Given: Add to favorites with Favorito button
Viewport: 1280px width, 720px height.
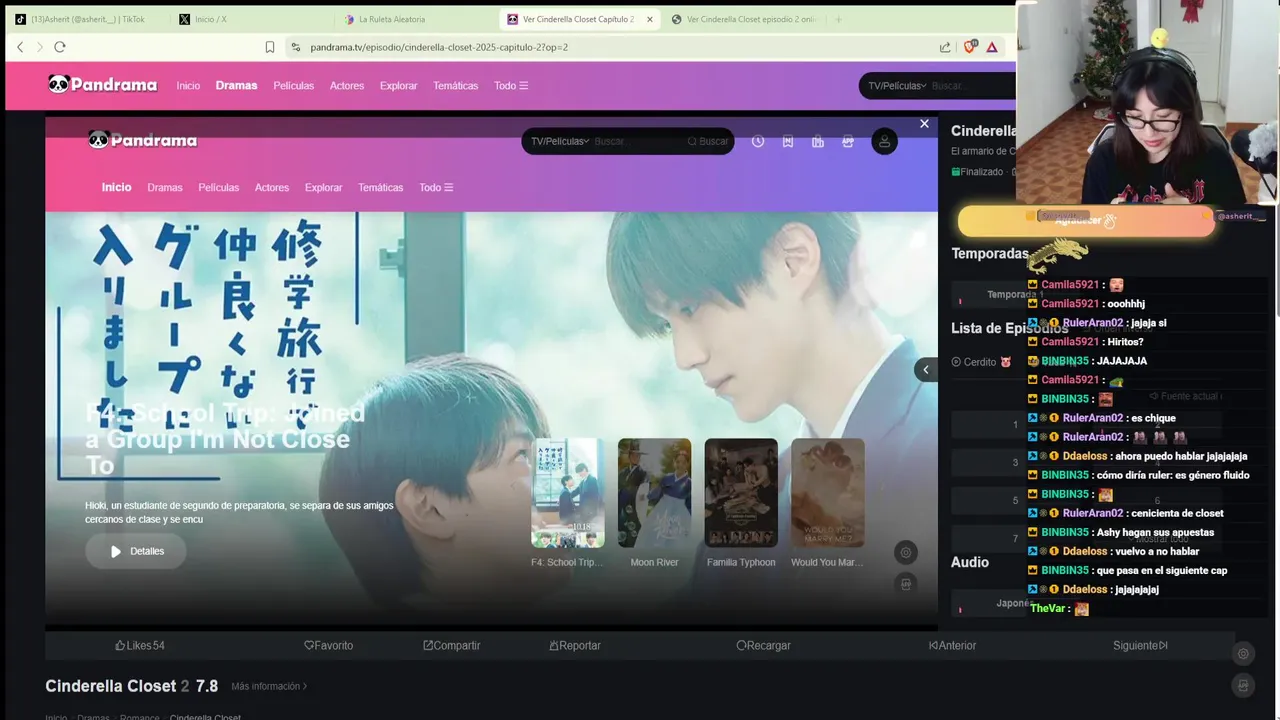Looking at the screenshot, I should tap(329, 645).
